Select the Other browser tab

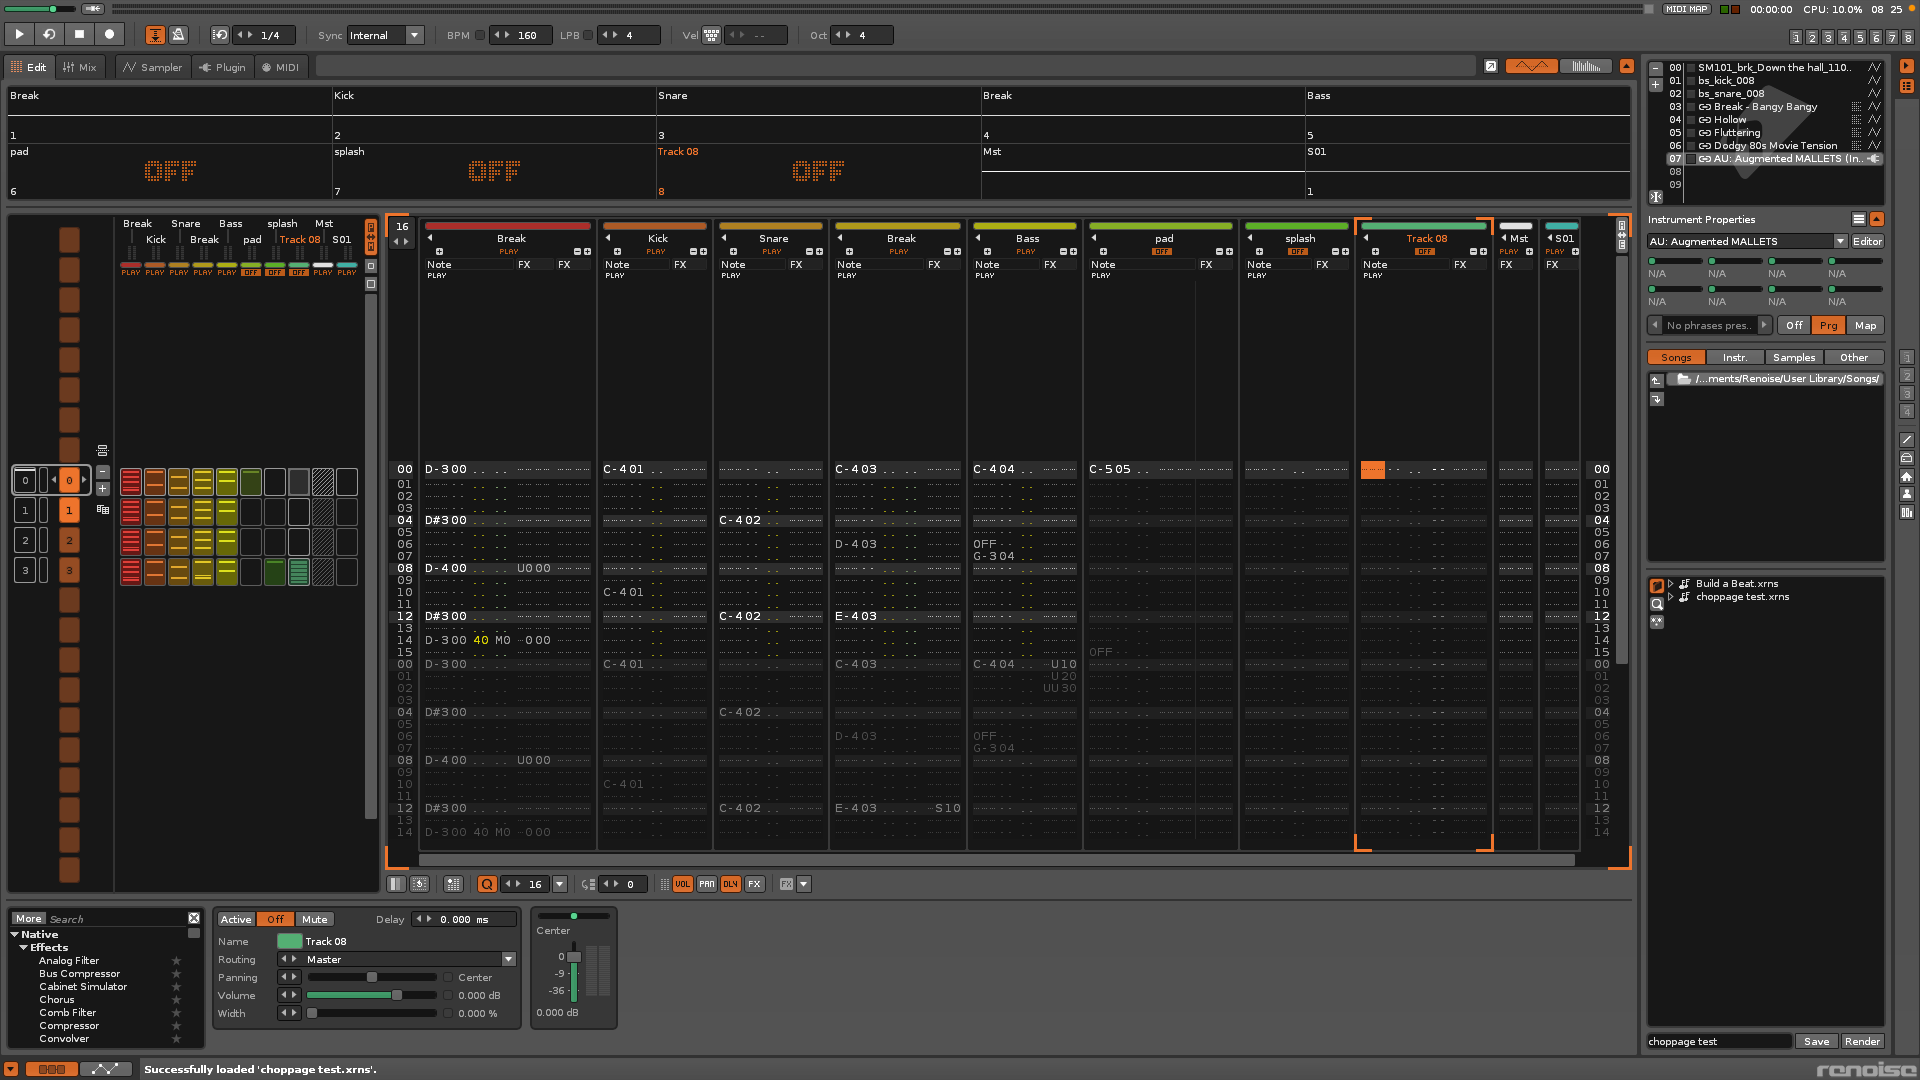click(x=1854, y=357)
